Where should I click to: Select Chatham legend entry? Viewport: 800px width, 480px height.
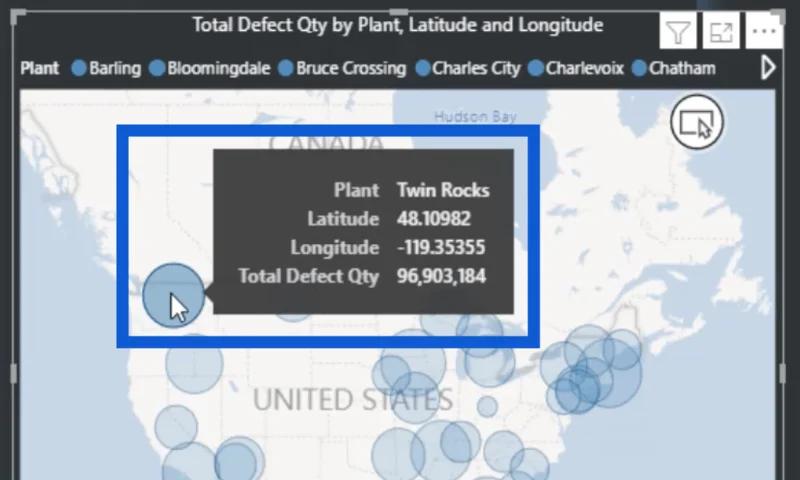(x=673, y=68)
